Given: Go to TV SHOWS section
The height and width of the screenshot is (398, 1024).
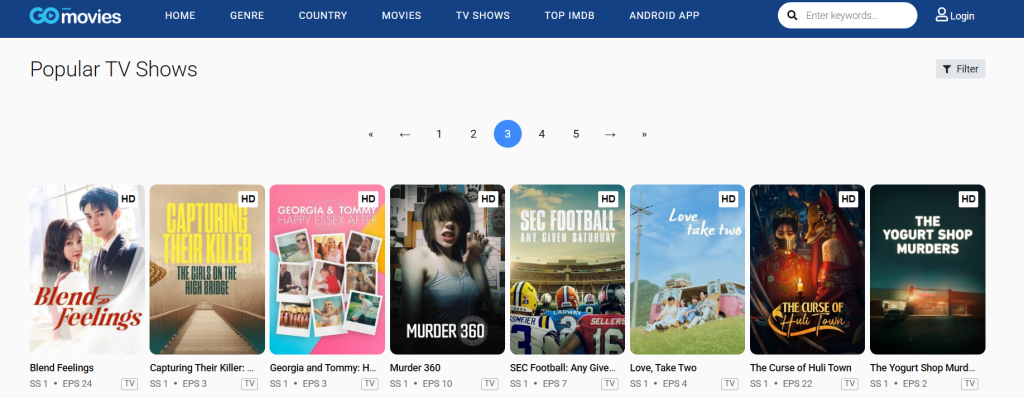Looking at the screenshot, I should coord(483,16).
